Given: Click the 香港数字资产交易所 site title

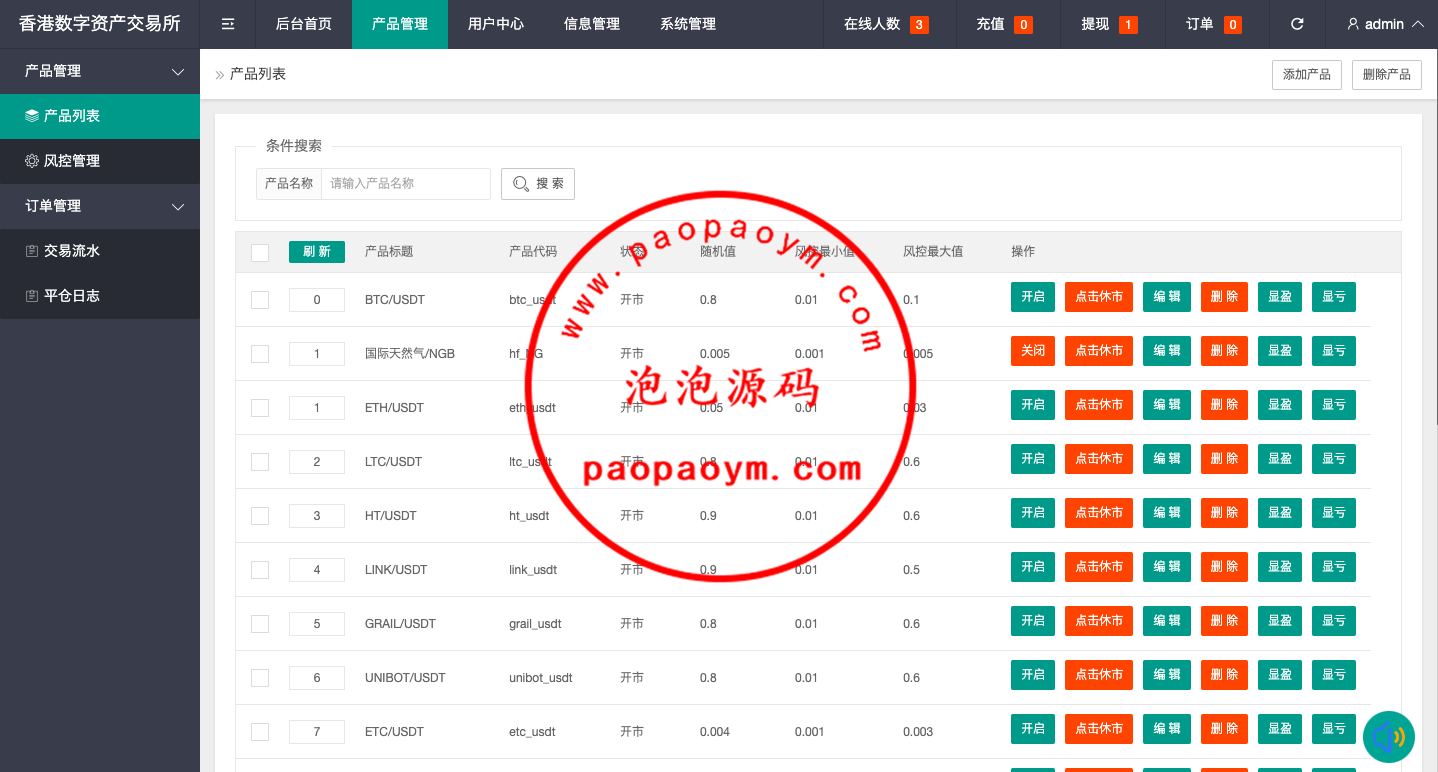Looking at the screenshot, I should click(100, 24).
